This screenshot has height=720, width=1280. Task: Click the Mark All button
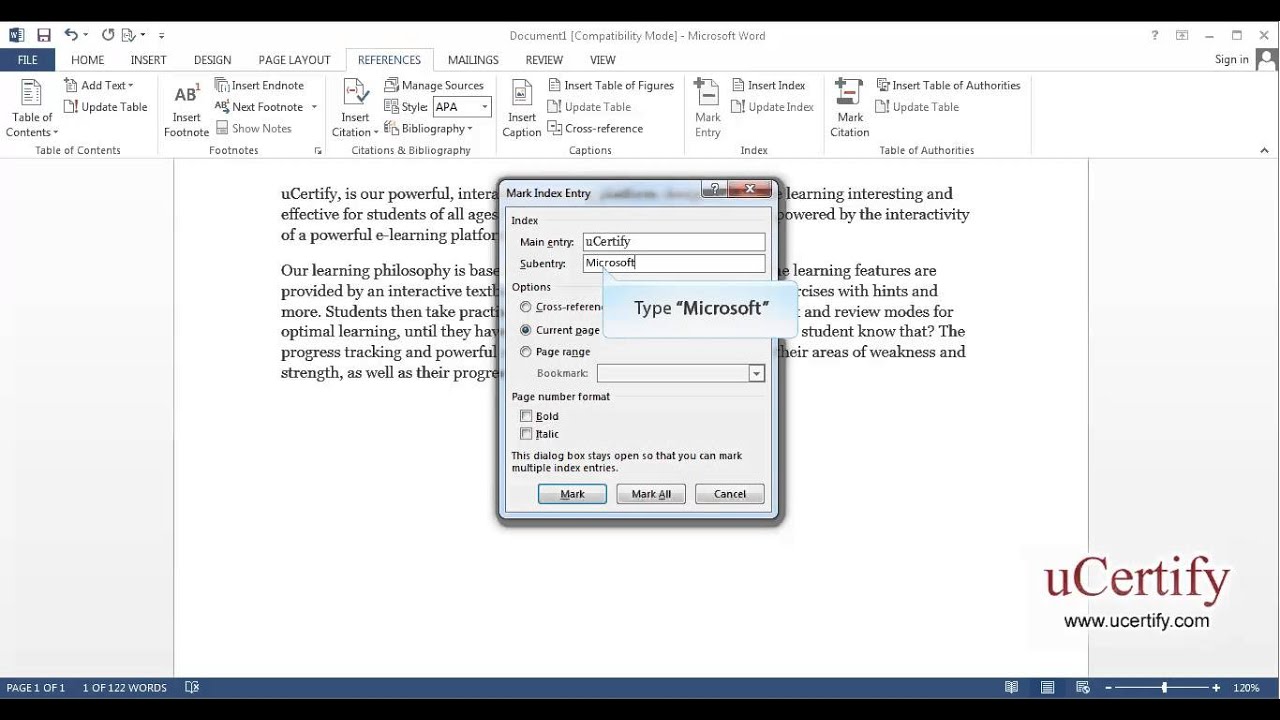tap(651, 494)
